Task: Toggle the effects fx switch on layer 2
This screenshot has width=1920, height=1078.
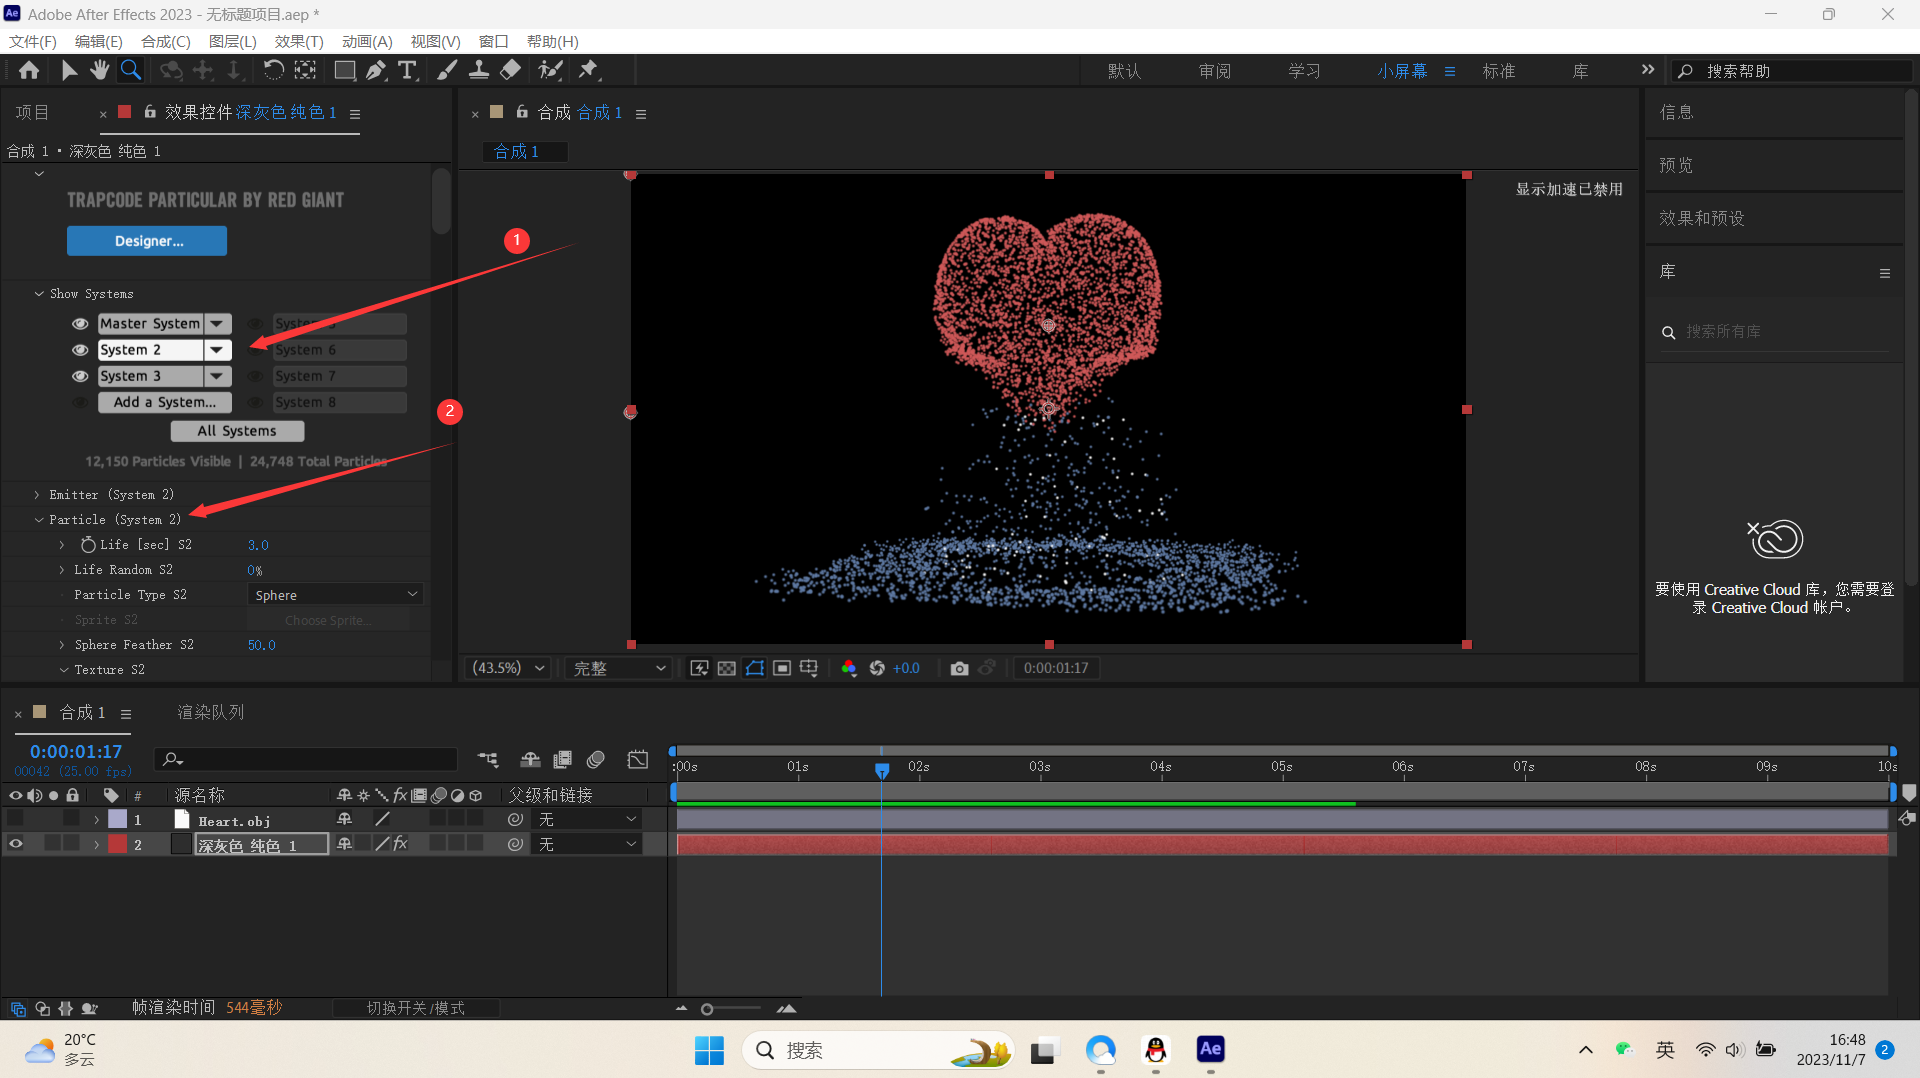Action: point(400,844)
